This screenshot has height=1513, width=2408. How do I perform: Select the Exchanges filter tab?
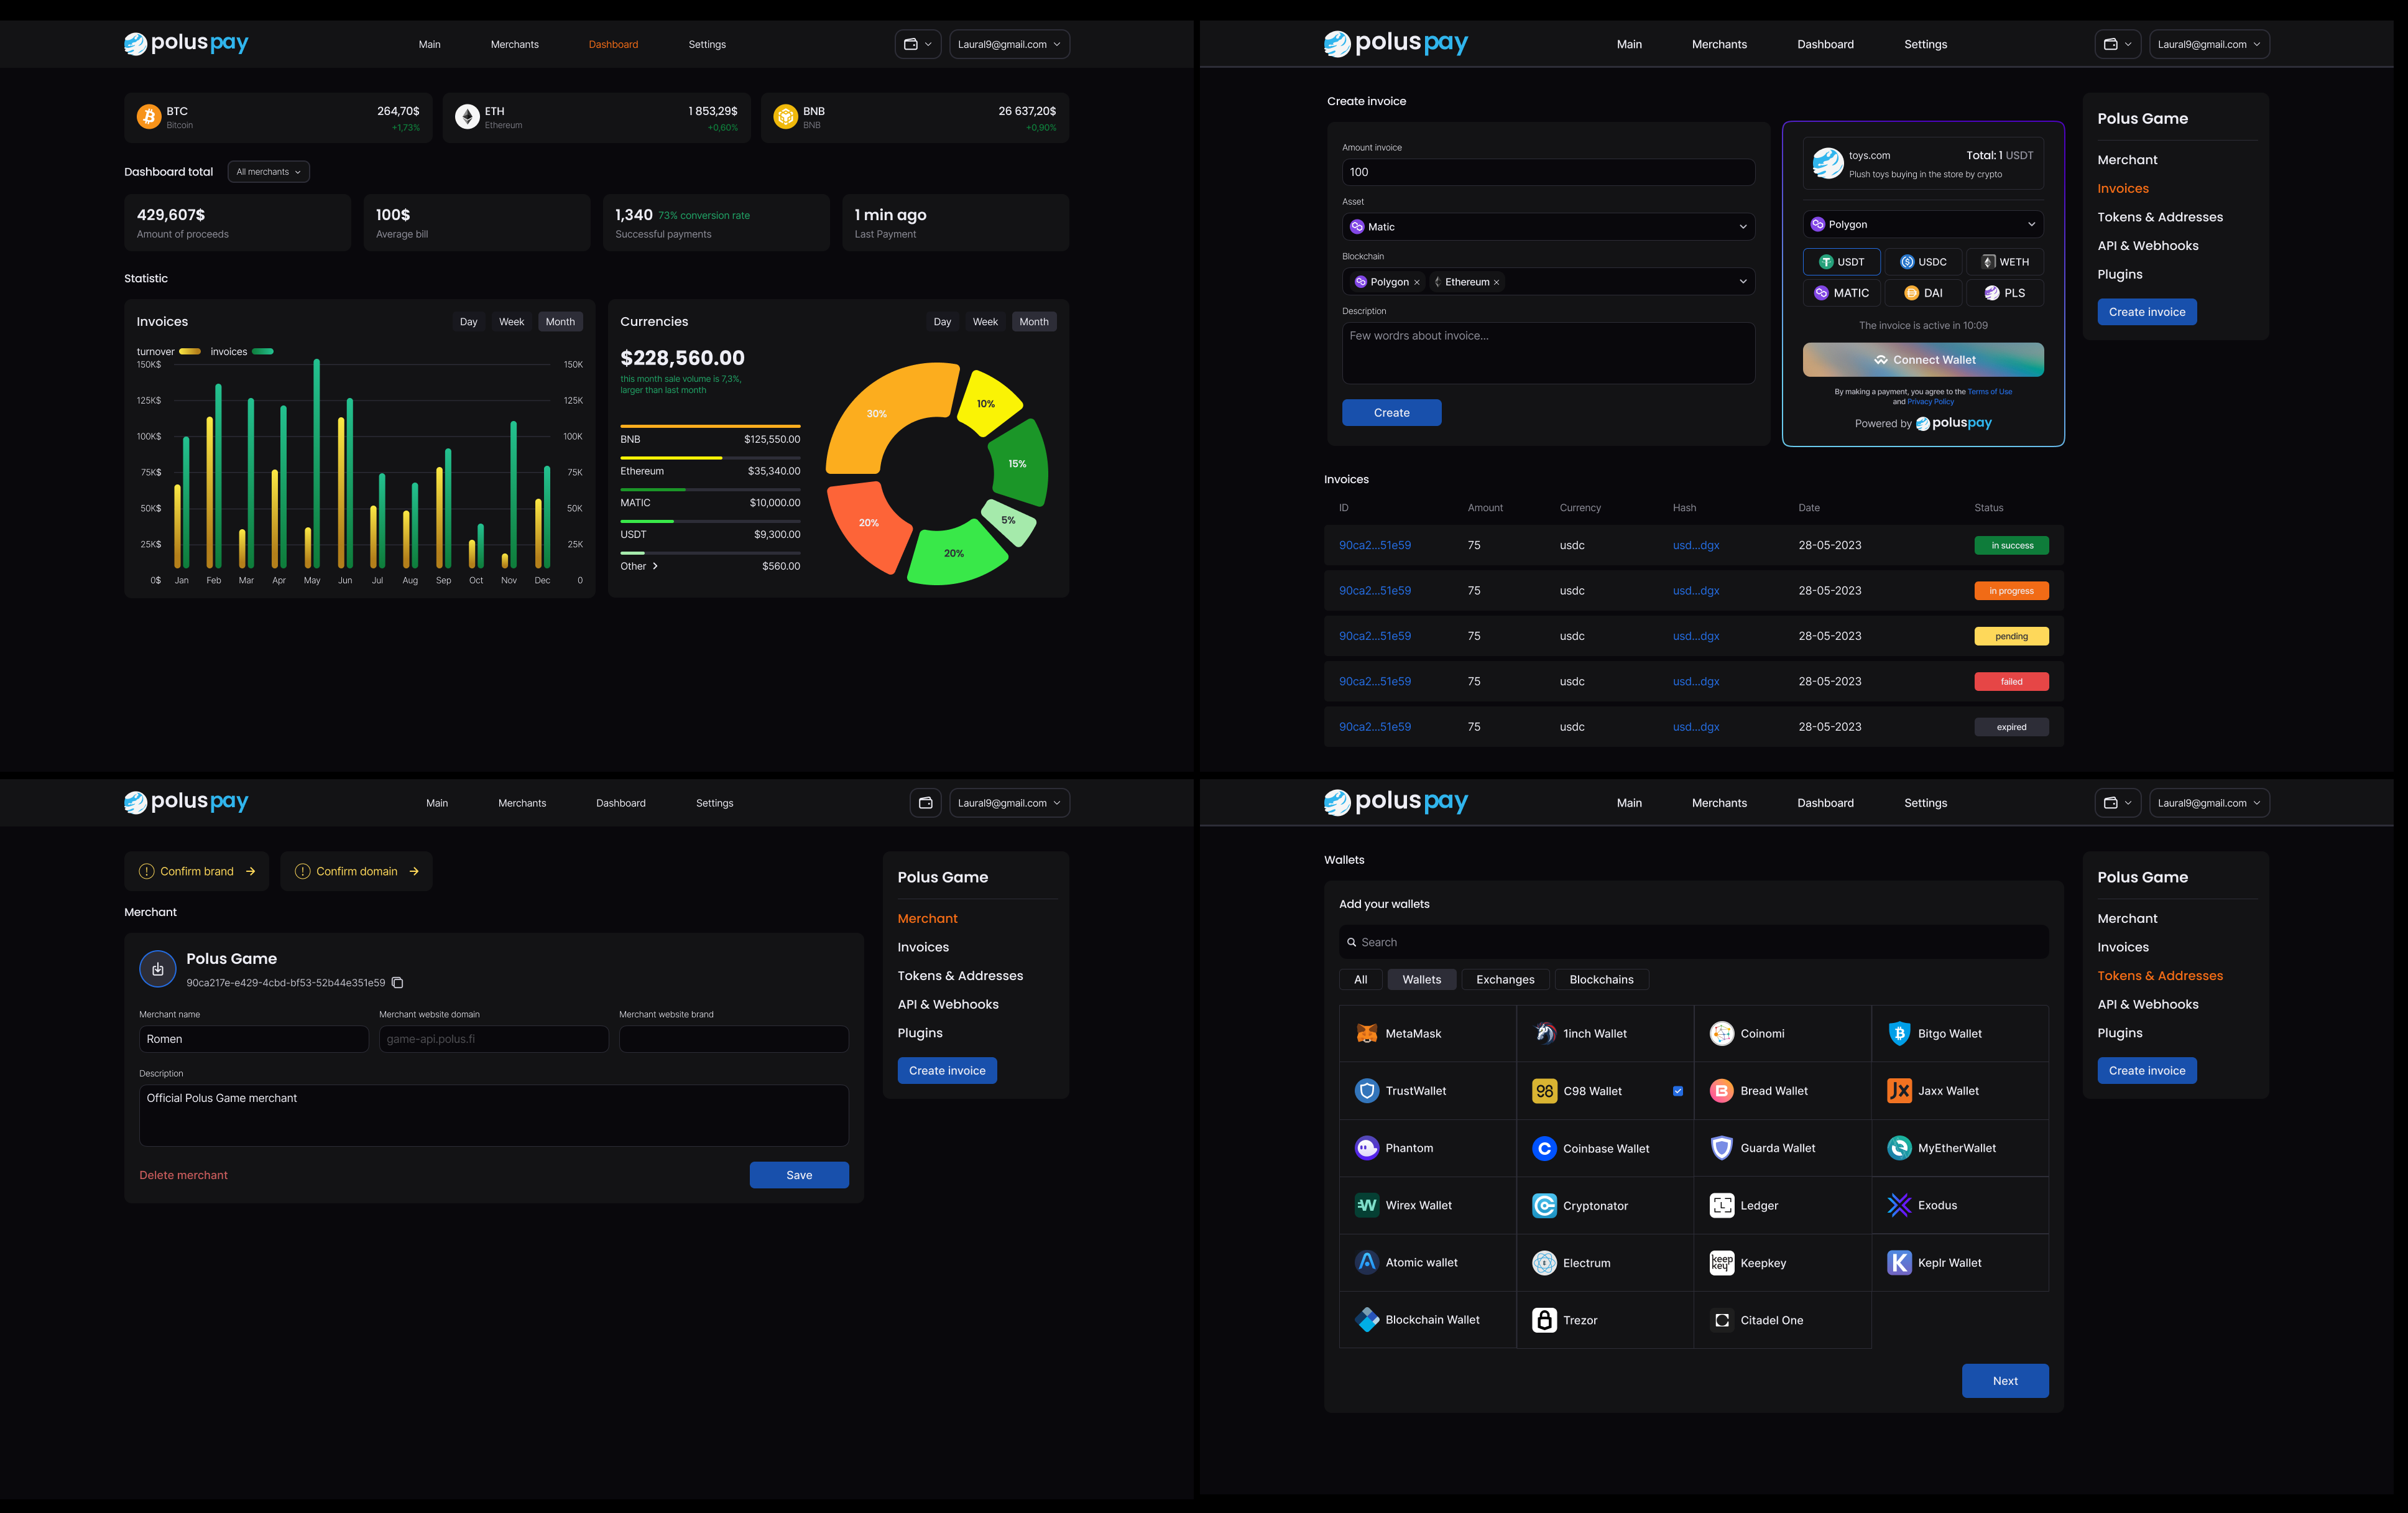click(1504, 979)
